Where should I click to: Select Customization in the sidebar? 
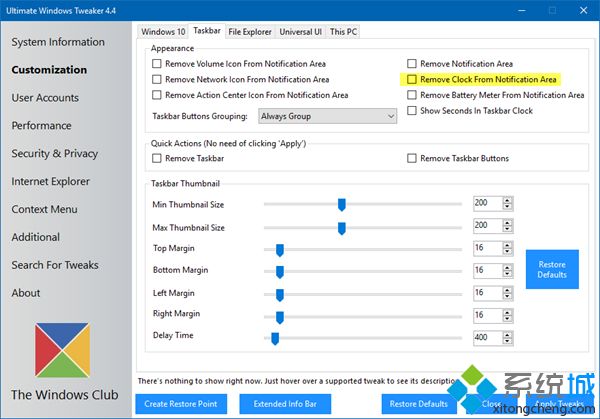[49, 70]
